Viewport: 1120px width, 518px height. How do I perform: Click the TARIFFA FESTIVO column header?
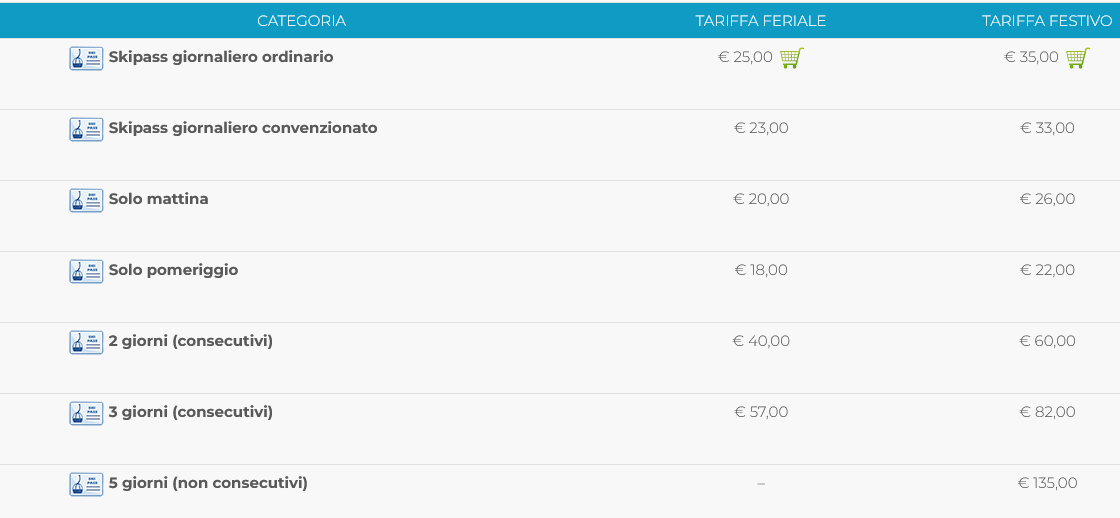pos(1046,21)
